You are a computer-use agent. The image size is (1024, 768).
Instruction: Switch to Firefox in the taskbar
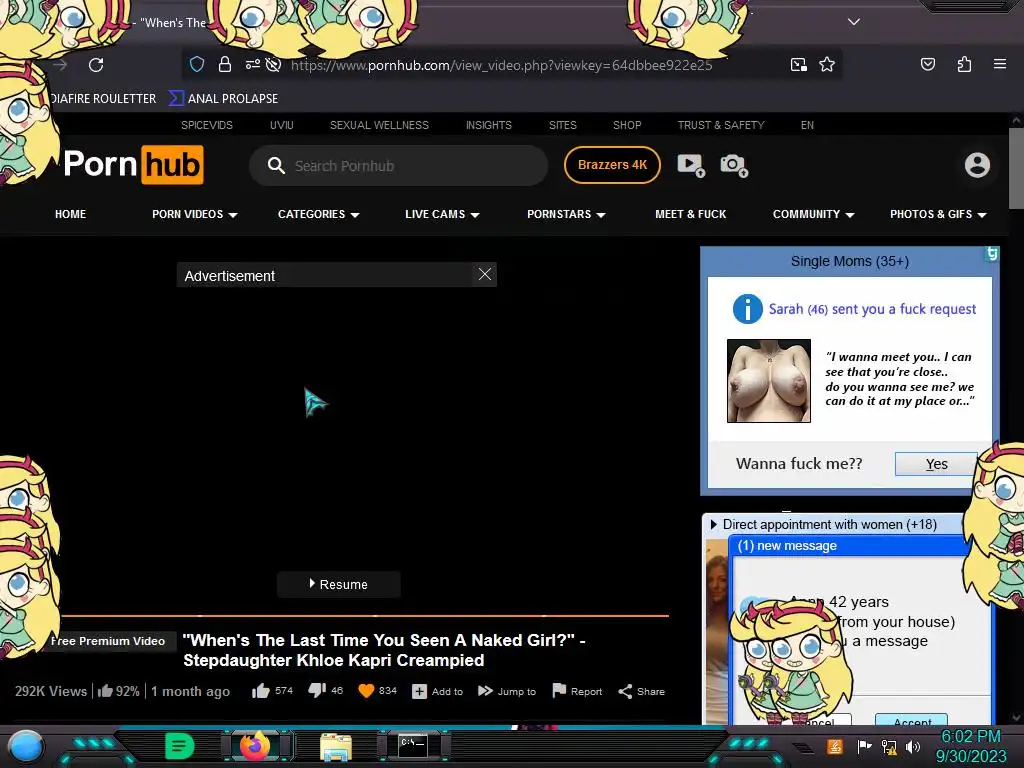click(255, 746)
